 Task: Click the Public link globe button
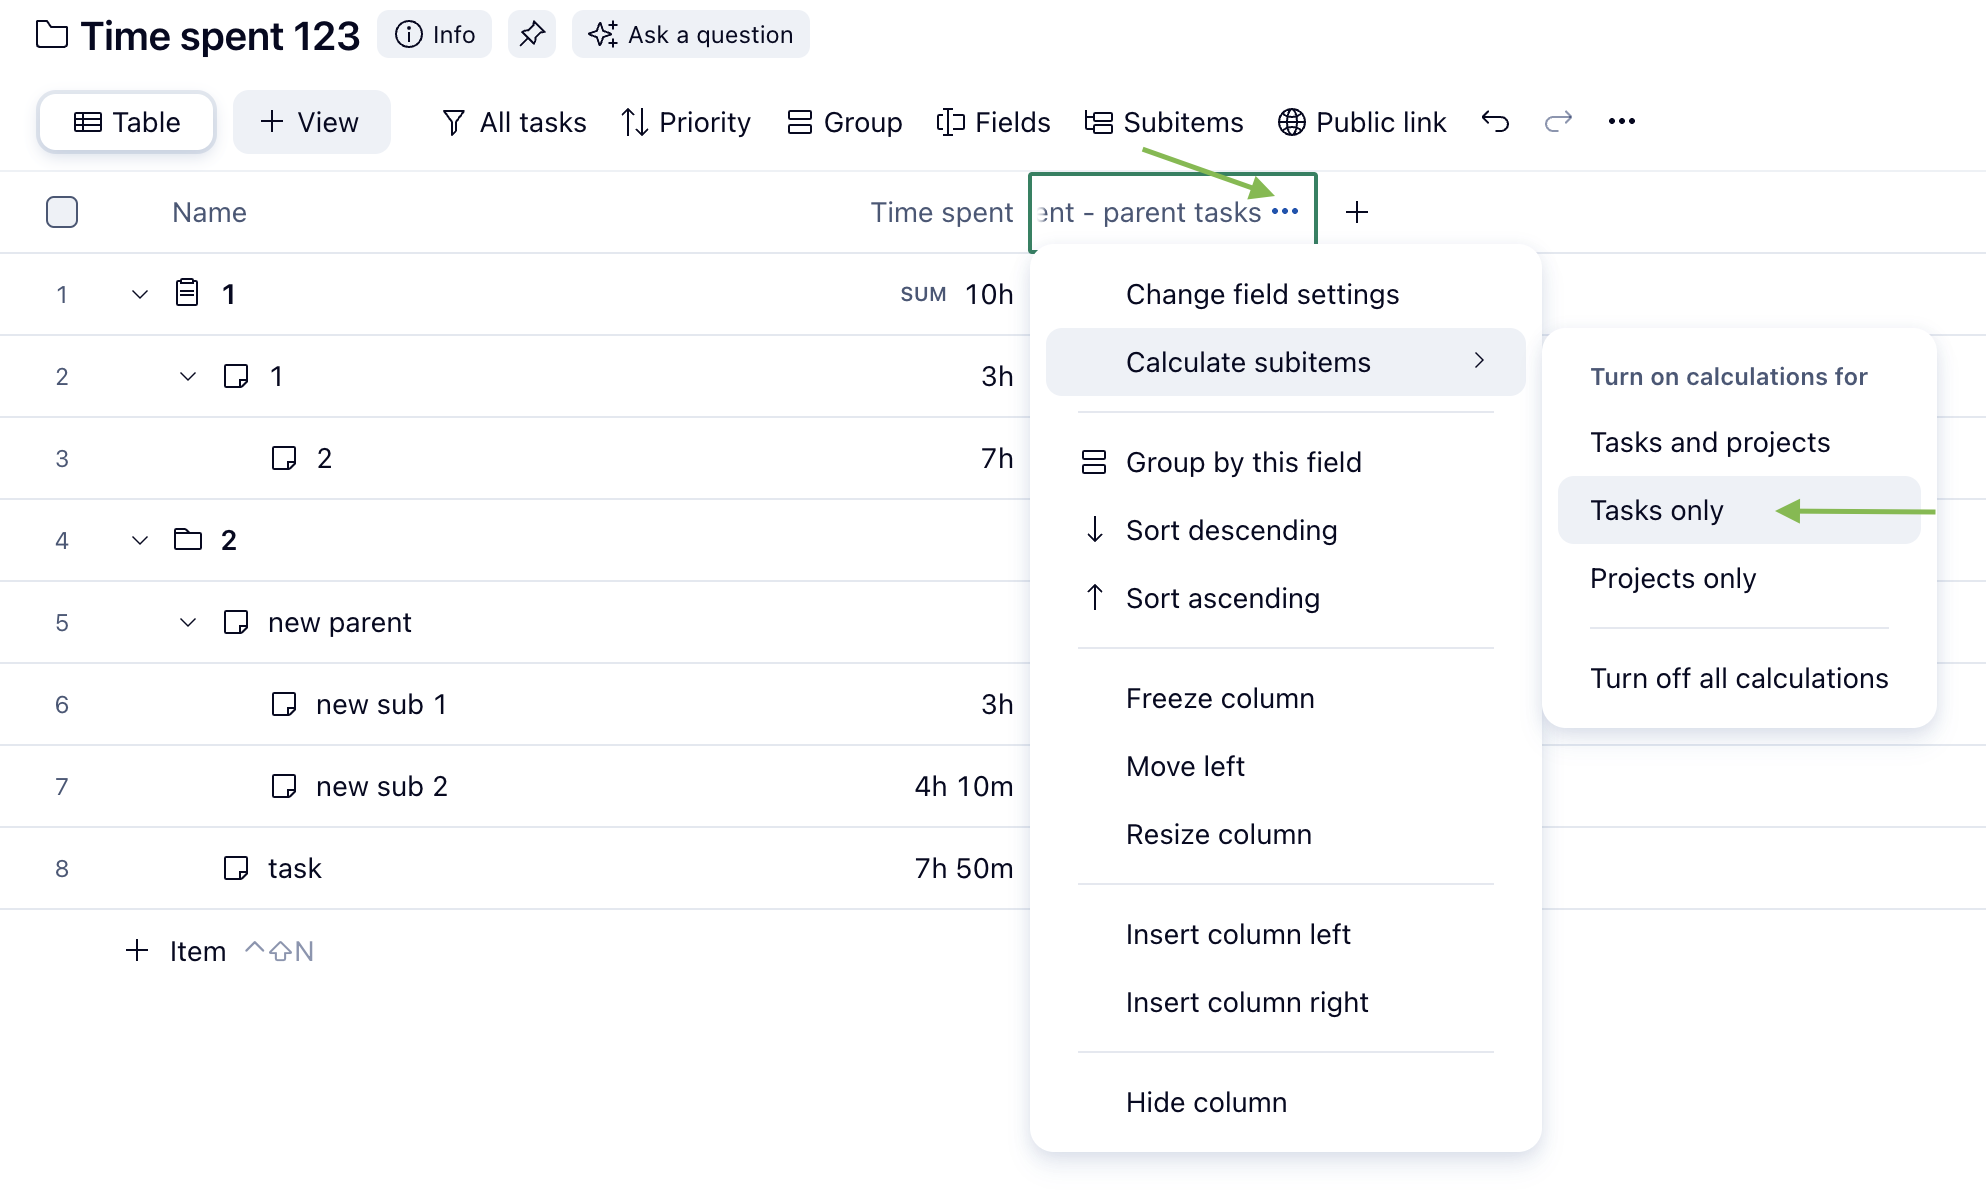1362,122
